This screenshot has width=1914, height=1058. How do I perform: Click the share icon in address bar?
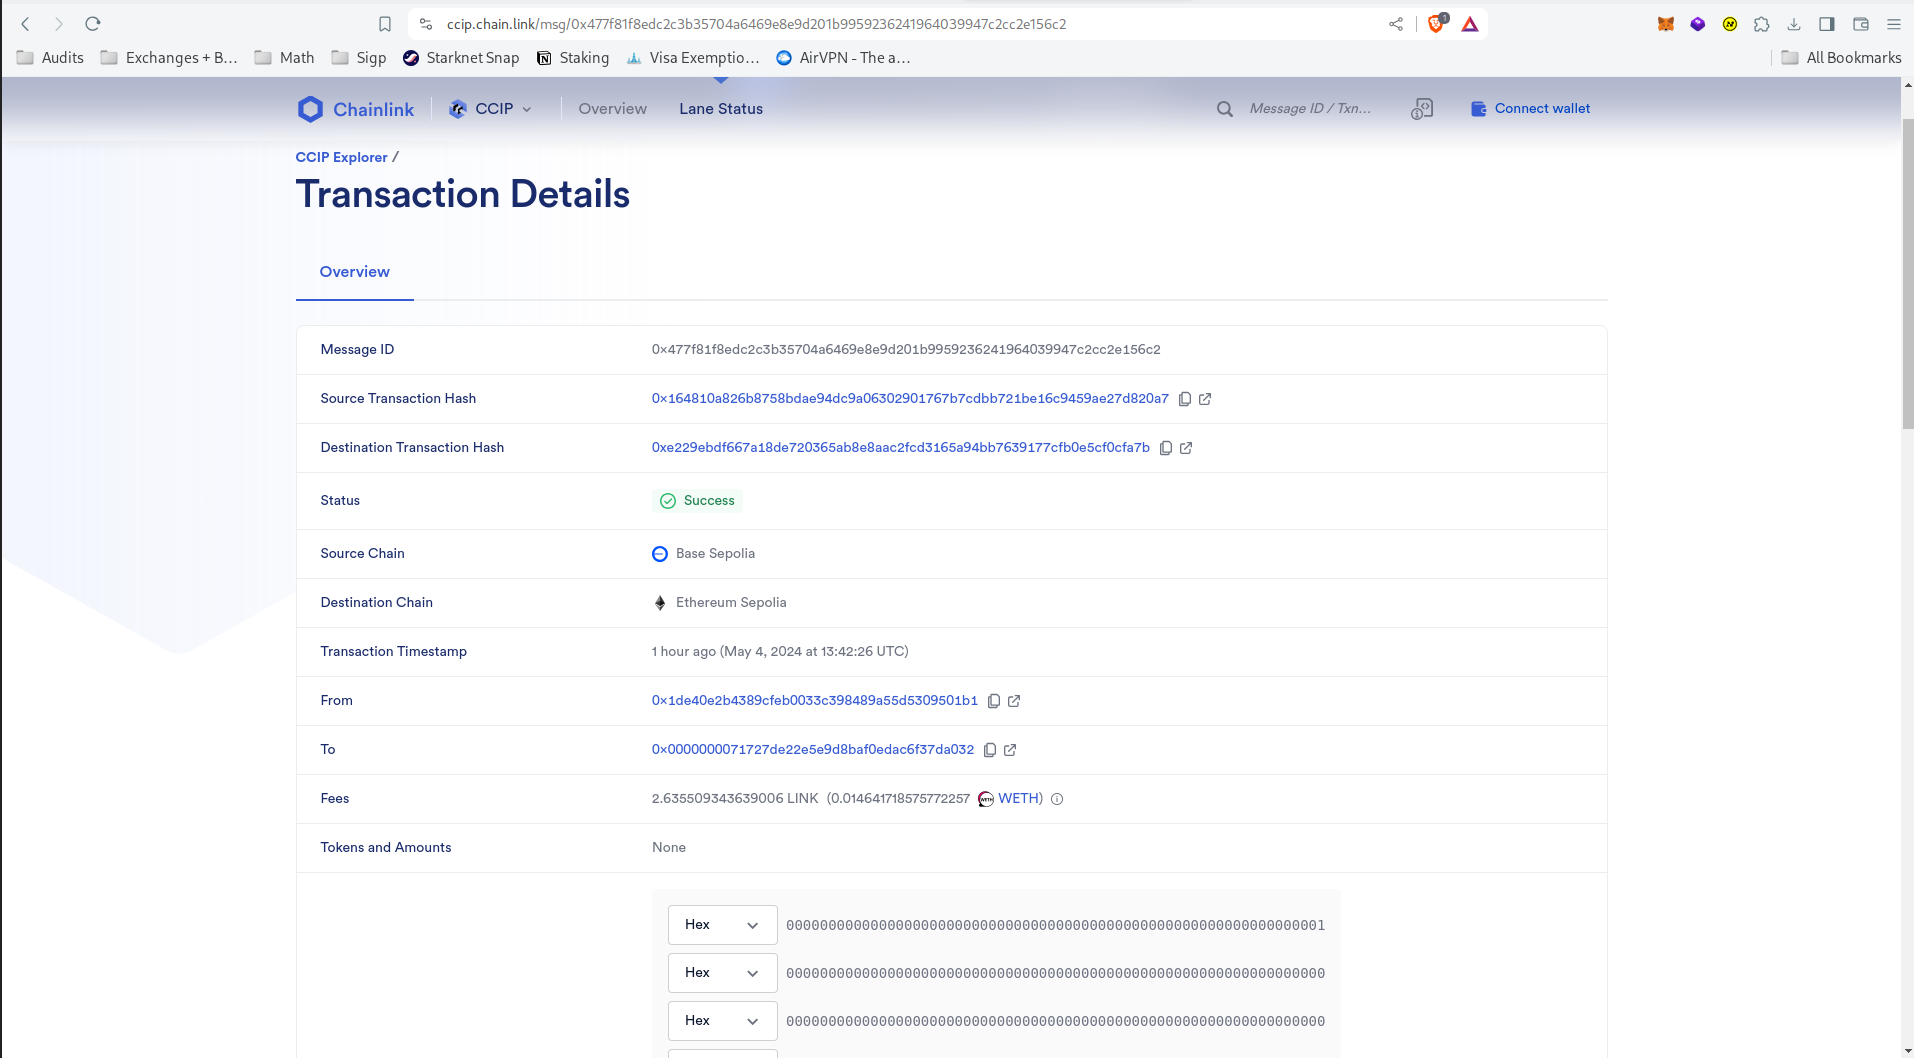1396,24
